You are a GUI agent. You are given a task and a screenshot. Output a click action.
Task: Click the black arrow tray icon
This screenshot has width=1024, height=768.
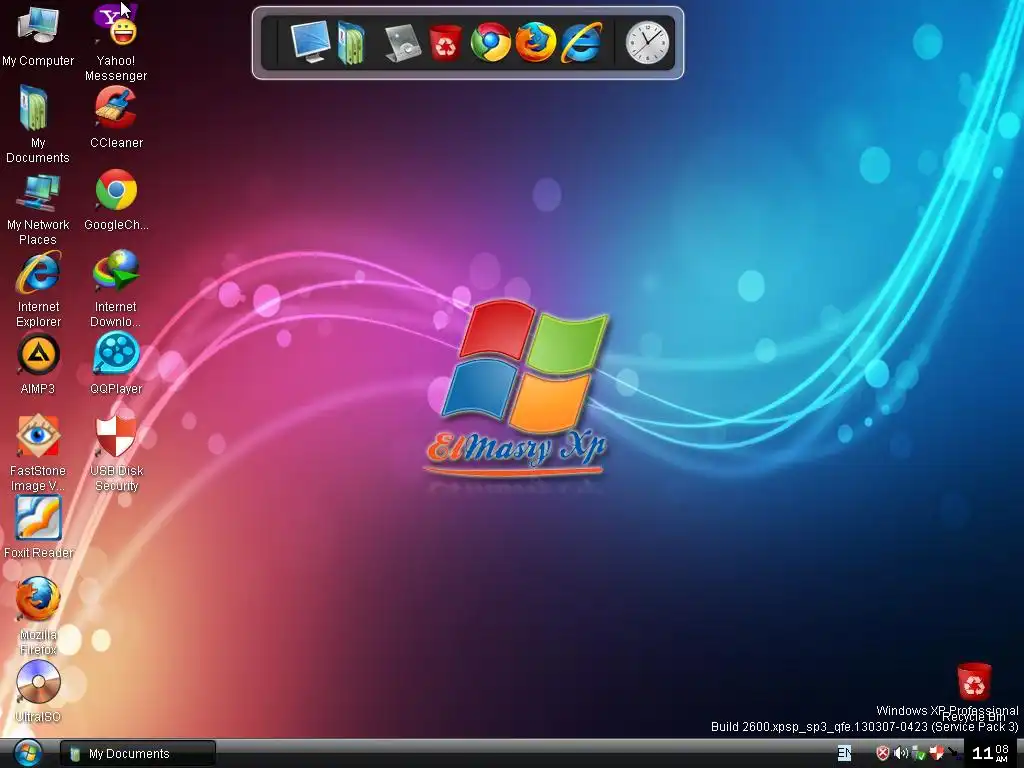[954, 754]
